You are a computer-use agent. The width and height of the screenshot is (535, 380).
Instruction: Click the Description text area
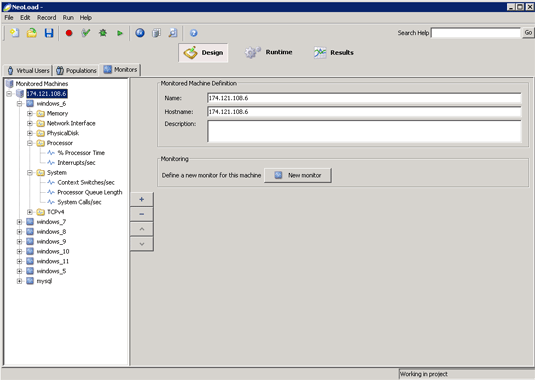364,131
